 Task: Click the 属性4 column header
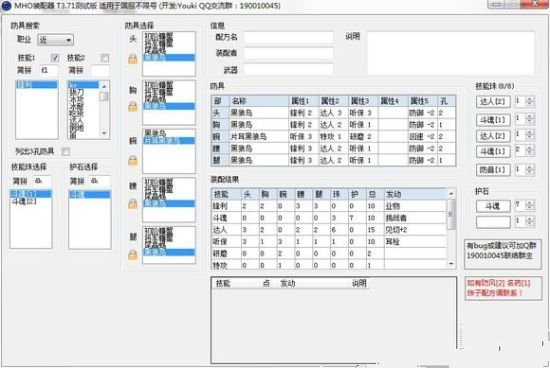pos(393,101)
